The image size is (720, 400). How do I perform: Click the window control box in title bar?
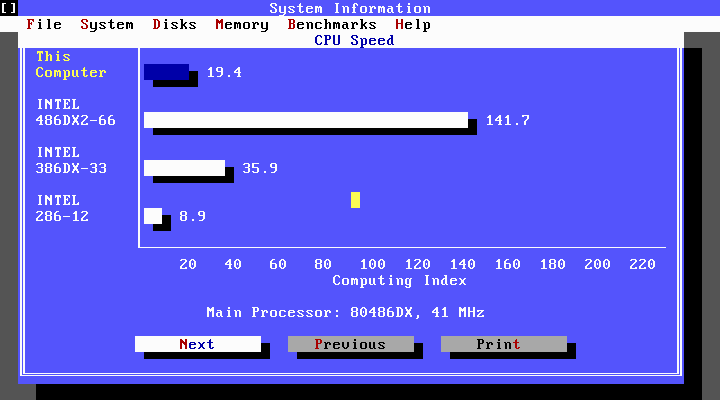pyautogui.click(x=9, y=8)
